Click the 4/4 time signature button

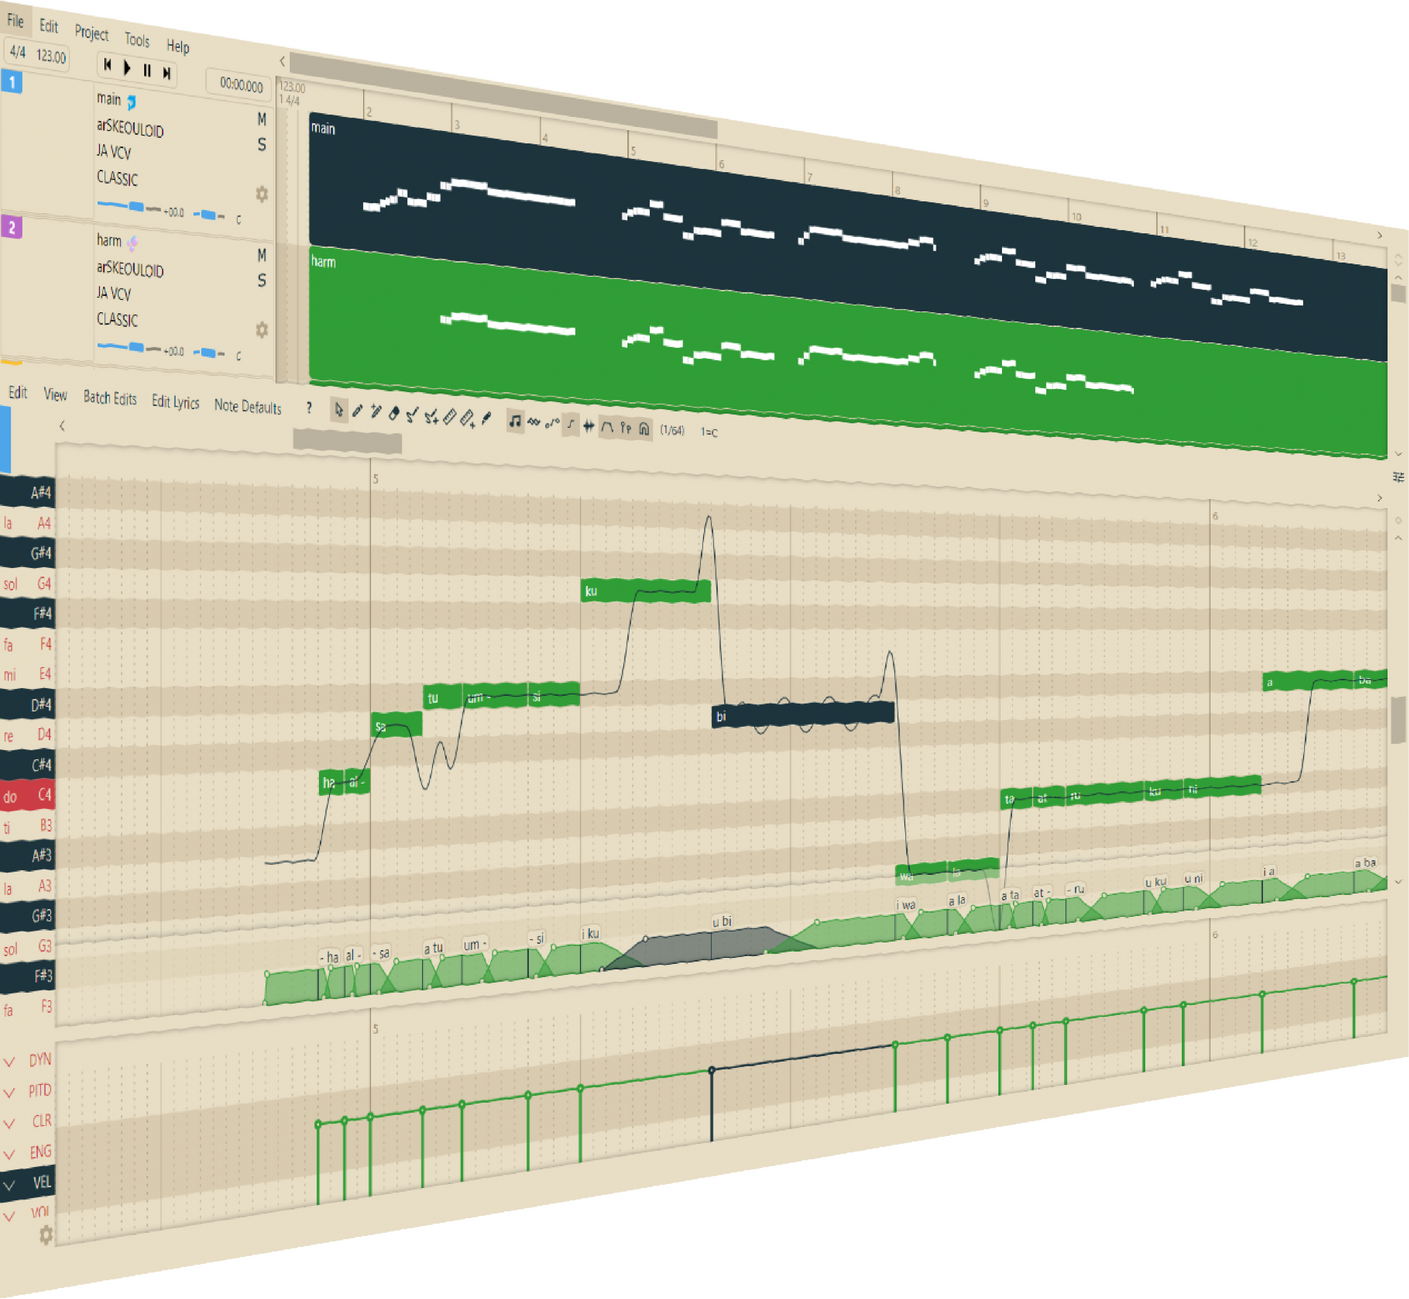tap(17, 51)
